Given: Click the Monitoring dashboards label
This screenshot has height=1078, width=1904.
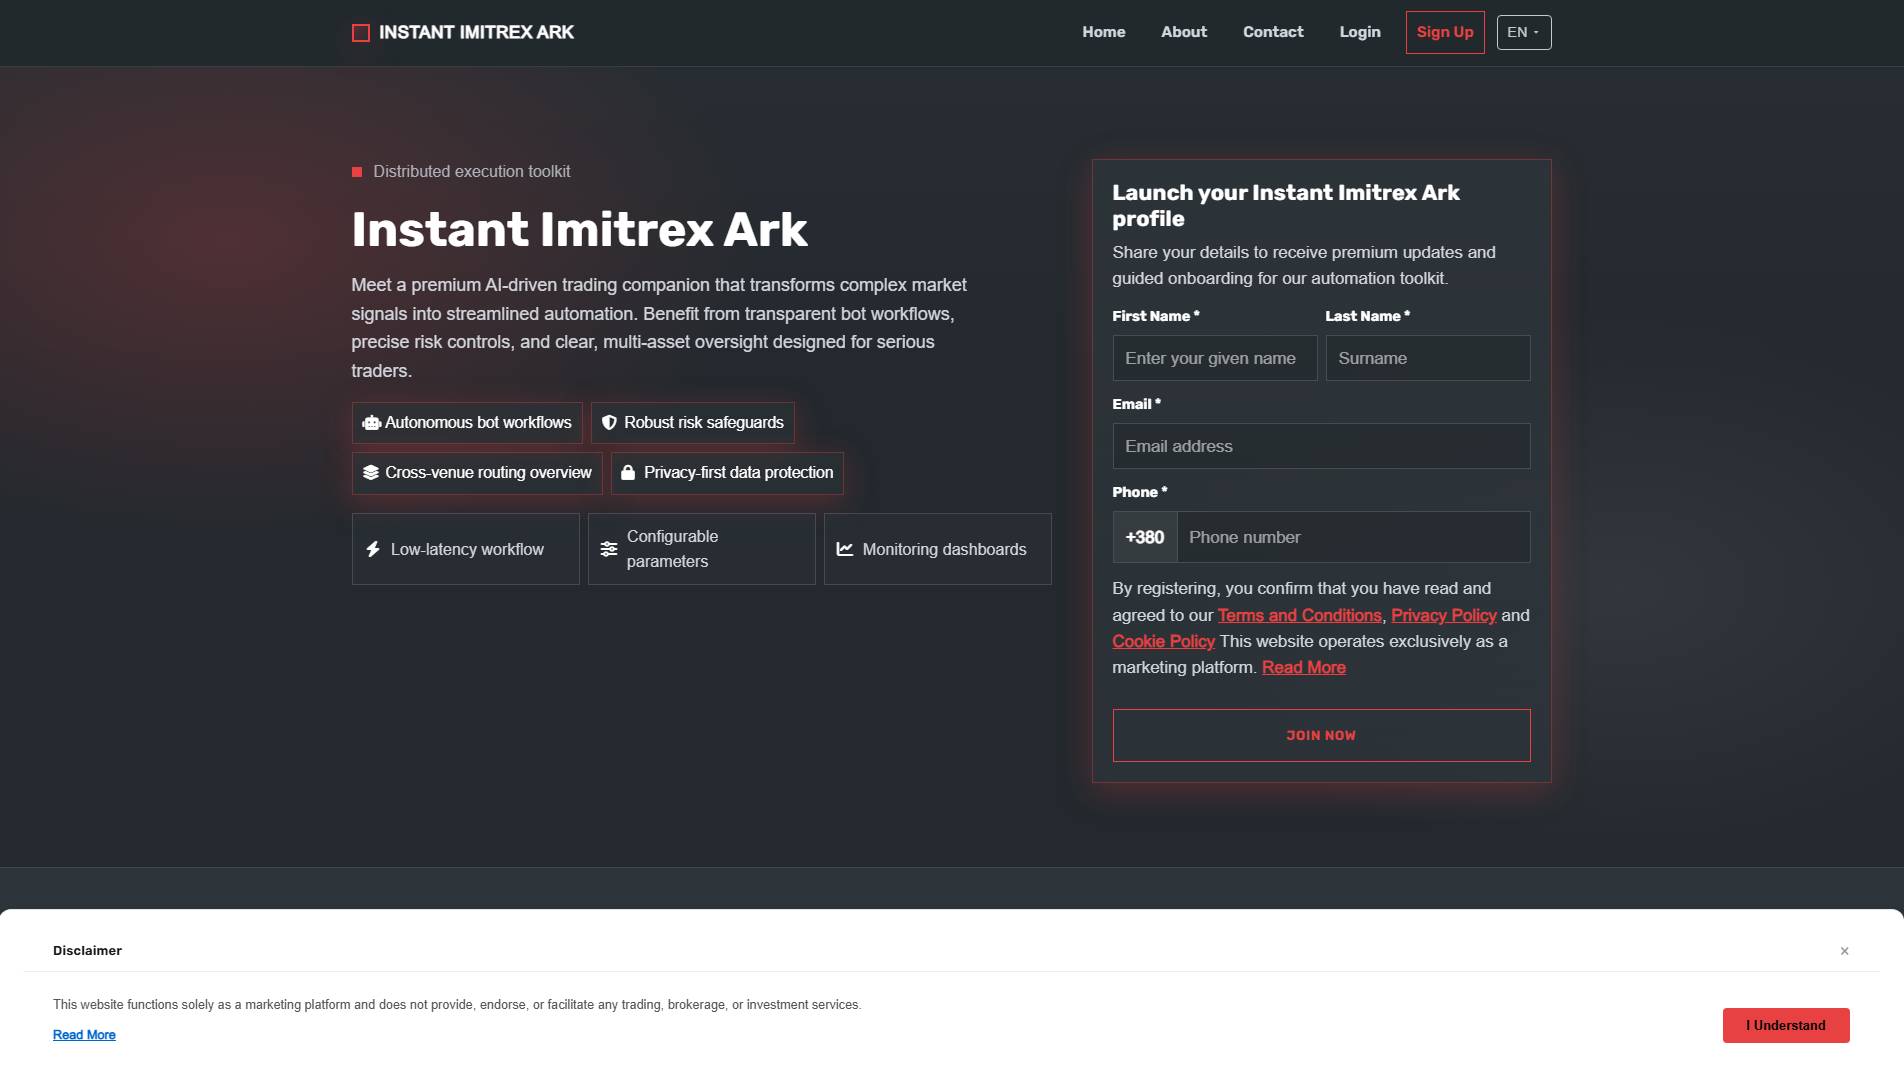Looking at the screenshot, I should tap(944, 549).
